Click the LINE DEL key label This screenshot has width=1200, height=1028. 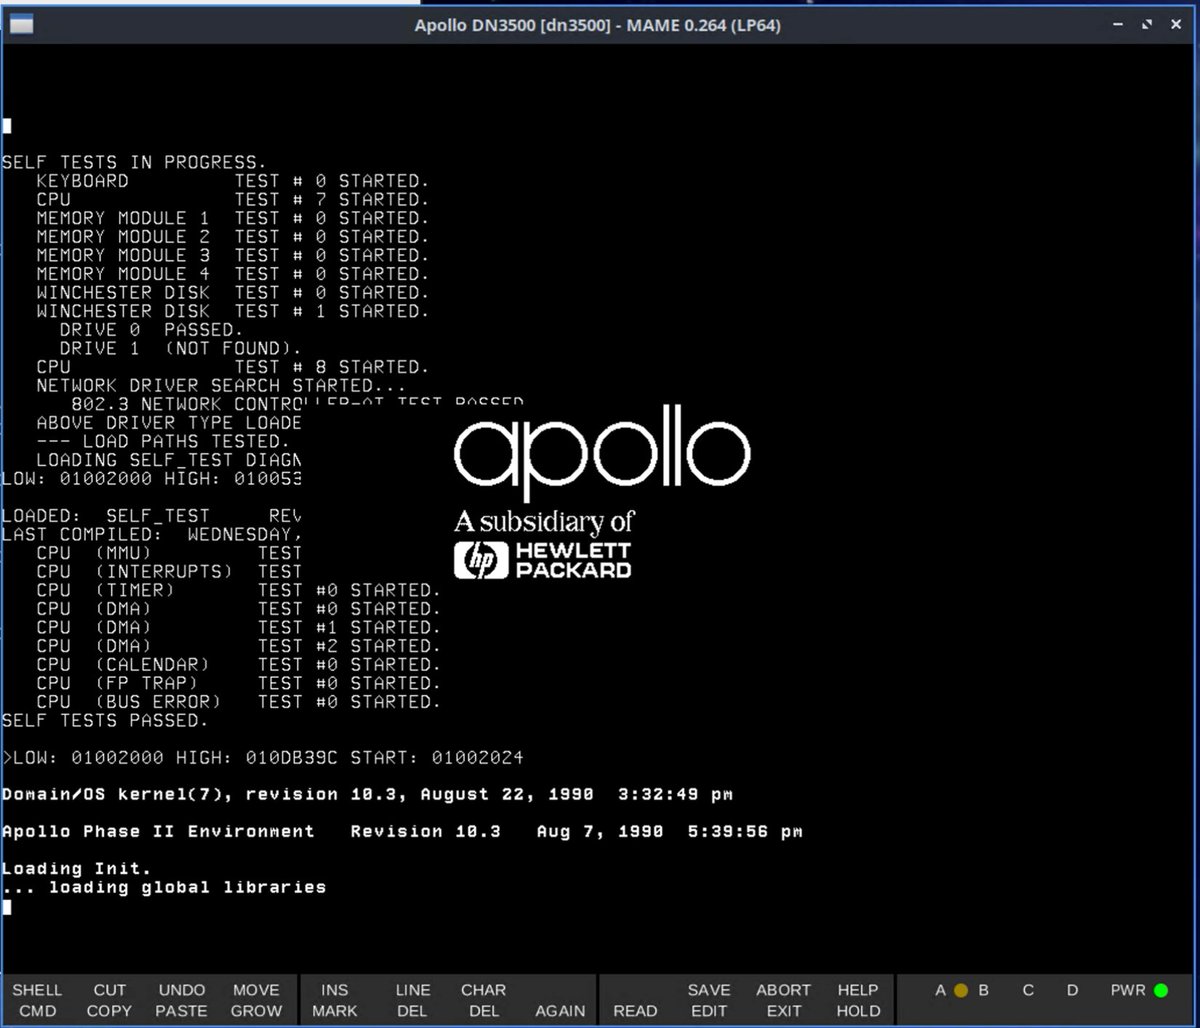[x=412, y=1000]
